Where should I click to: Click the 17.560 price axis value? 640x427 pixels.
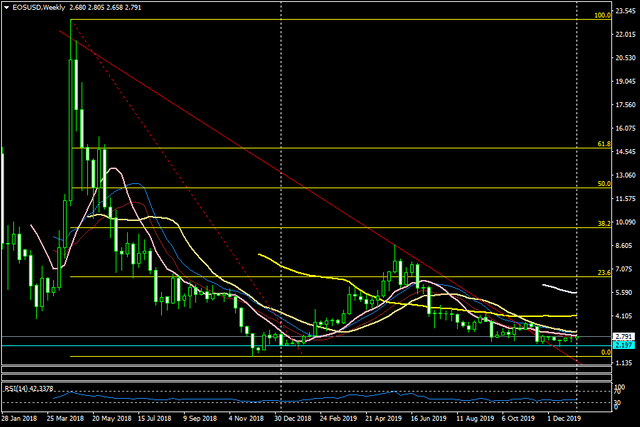pyautogui.click(x=625, y=105)
